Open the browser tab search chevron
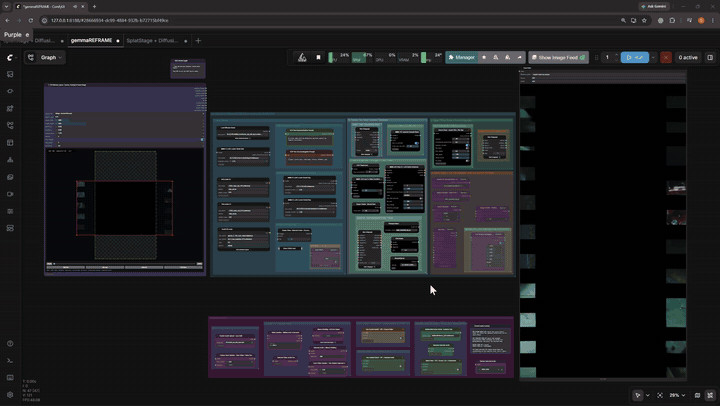Screen dimensions: 720x406 (6, 6)
